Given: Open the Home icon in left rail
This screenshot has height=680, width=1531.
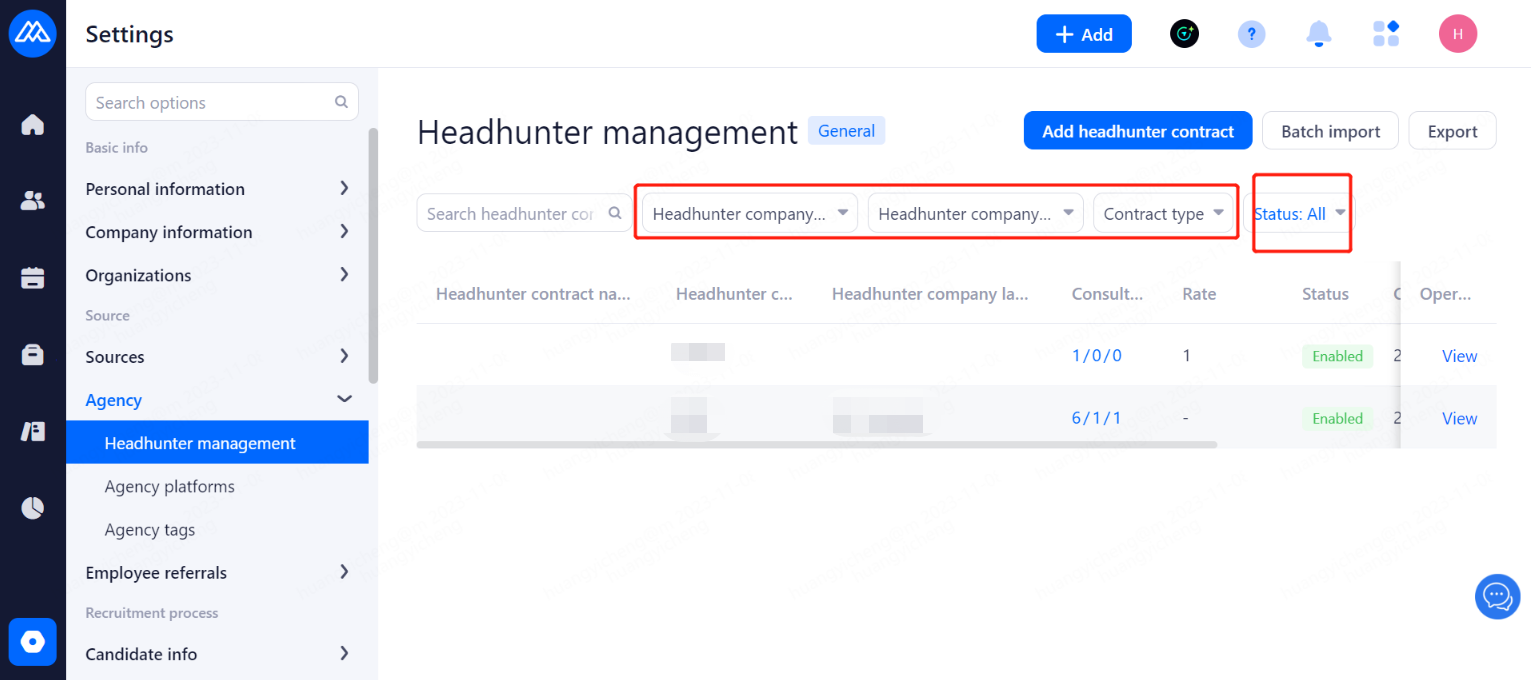Looking at the screenshot, I should 33,125.
